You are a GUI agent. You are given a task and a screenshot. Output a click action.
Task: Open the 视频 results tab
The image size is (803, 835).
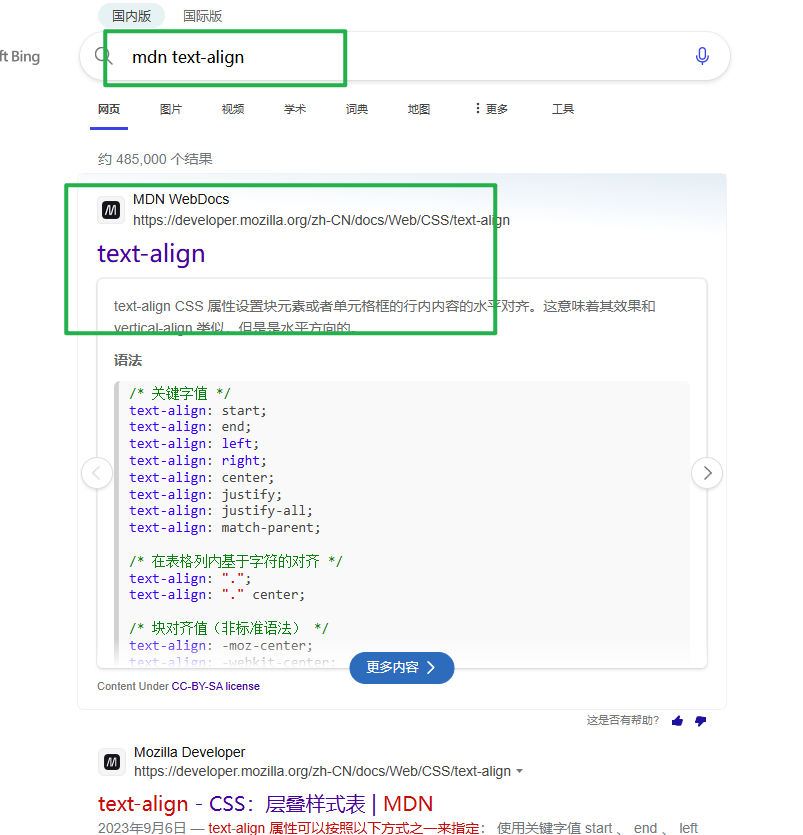point(233,109)
